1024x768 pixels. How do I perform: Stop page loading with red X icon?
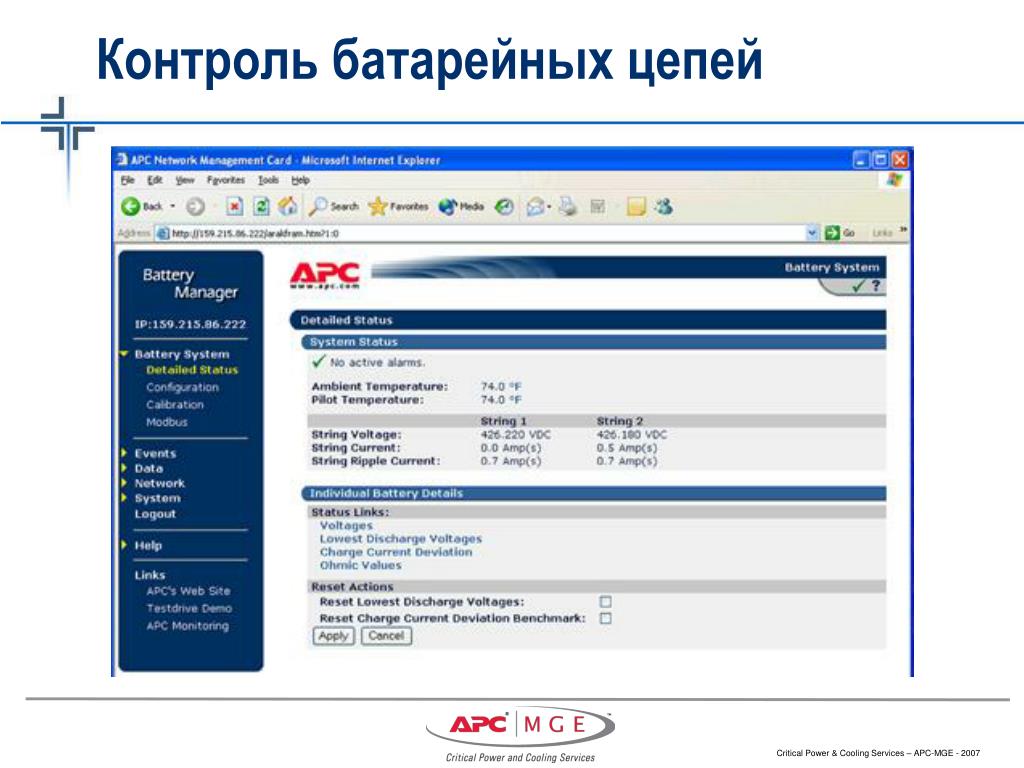tap(234, 207)
